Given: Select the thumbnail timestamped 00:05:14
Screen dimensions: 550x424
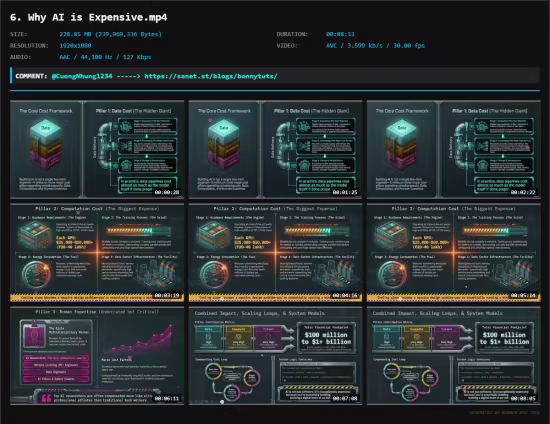Looking at the screenshot, I should point(454,253).
